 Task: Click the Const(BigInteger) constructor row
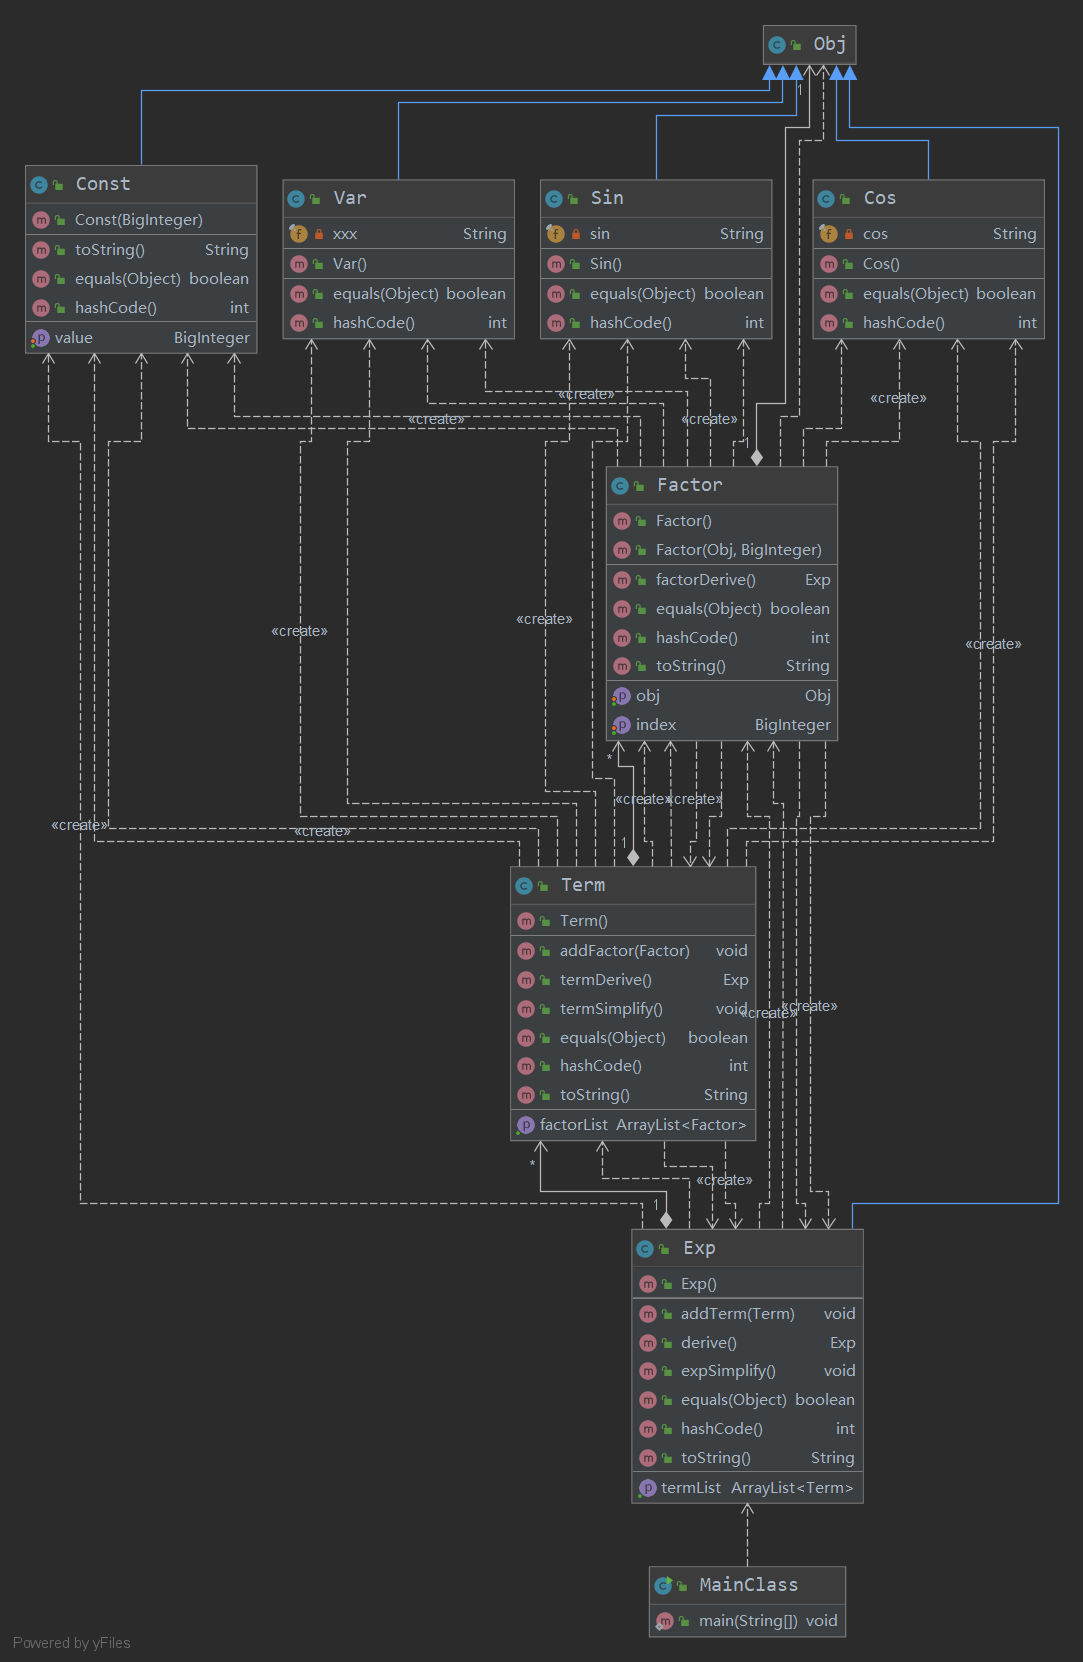(x=141, y=220)
